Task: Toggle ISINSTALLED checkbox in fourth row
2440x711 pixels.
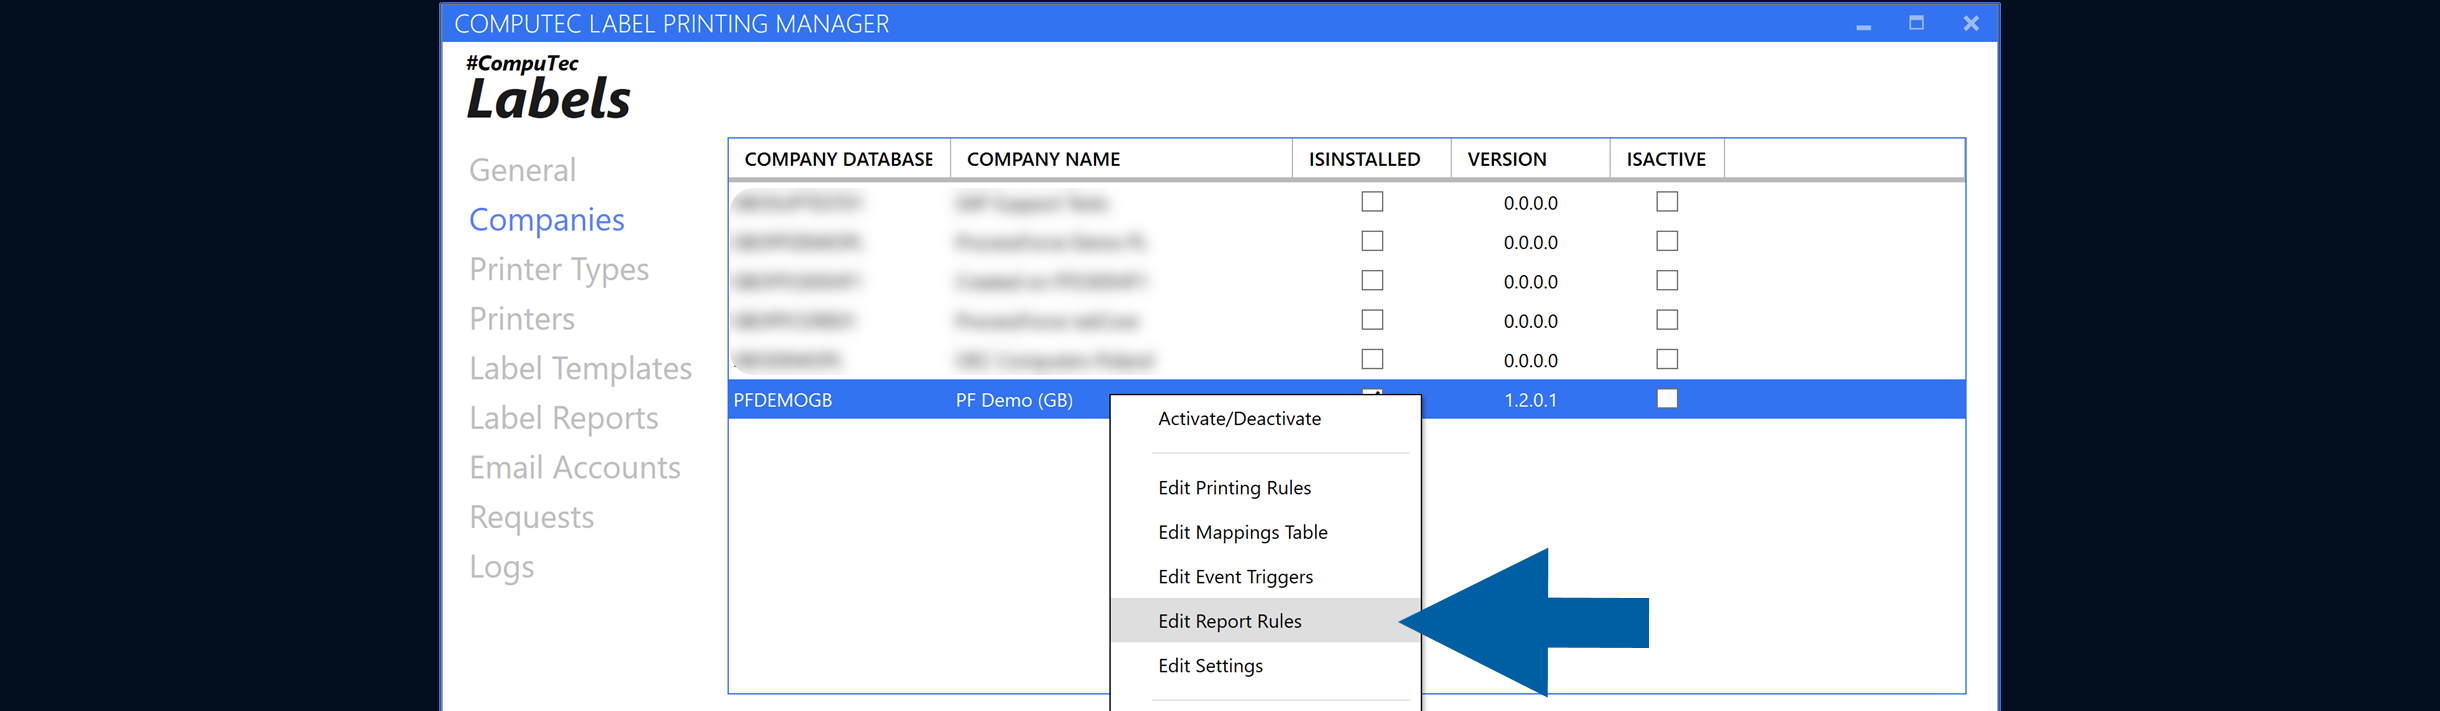Action: coord(1372,320)
